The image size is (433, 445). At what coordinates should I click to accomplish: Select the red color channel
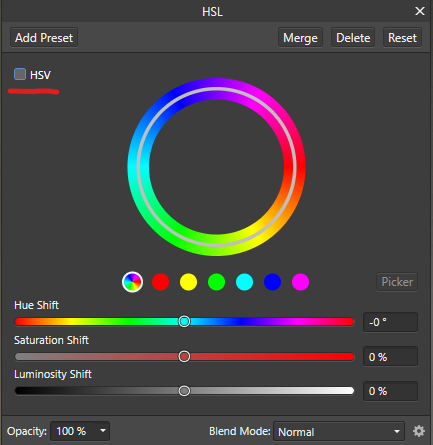point(160,282)
